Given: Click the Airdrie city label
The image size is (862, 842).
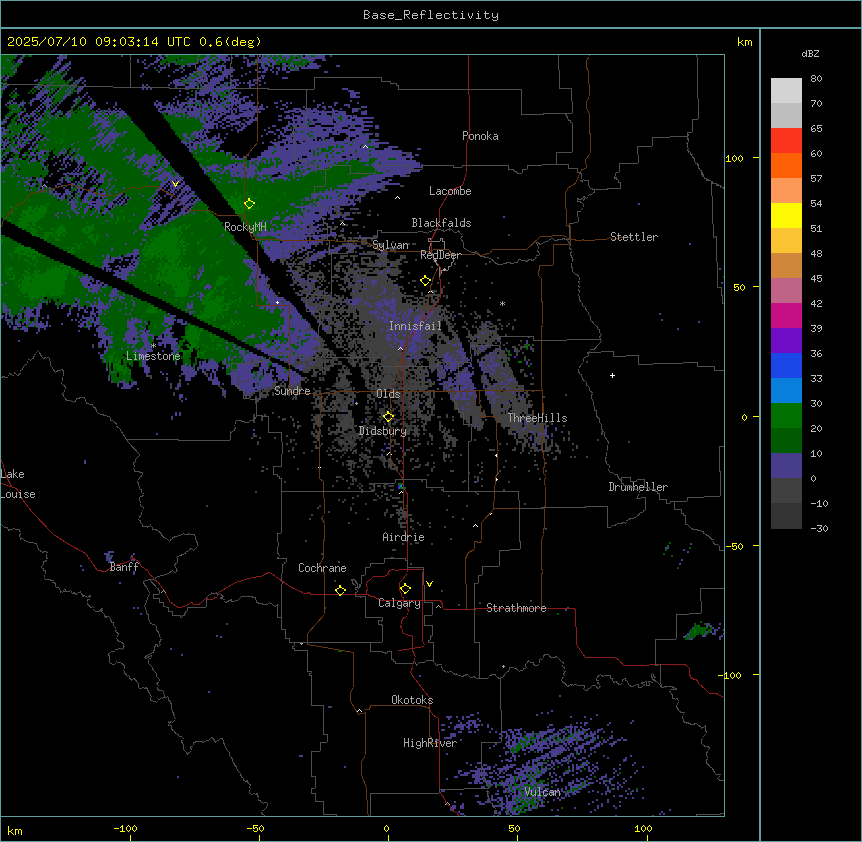Looking at the screenshot, I should [404, 538].
